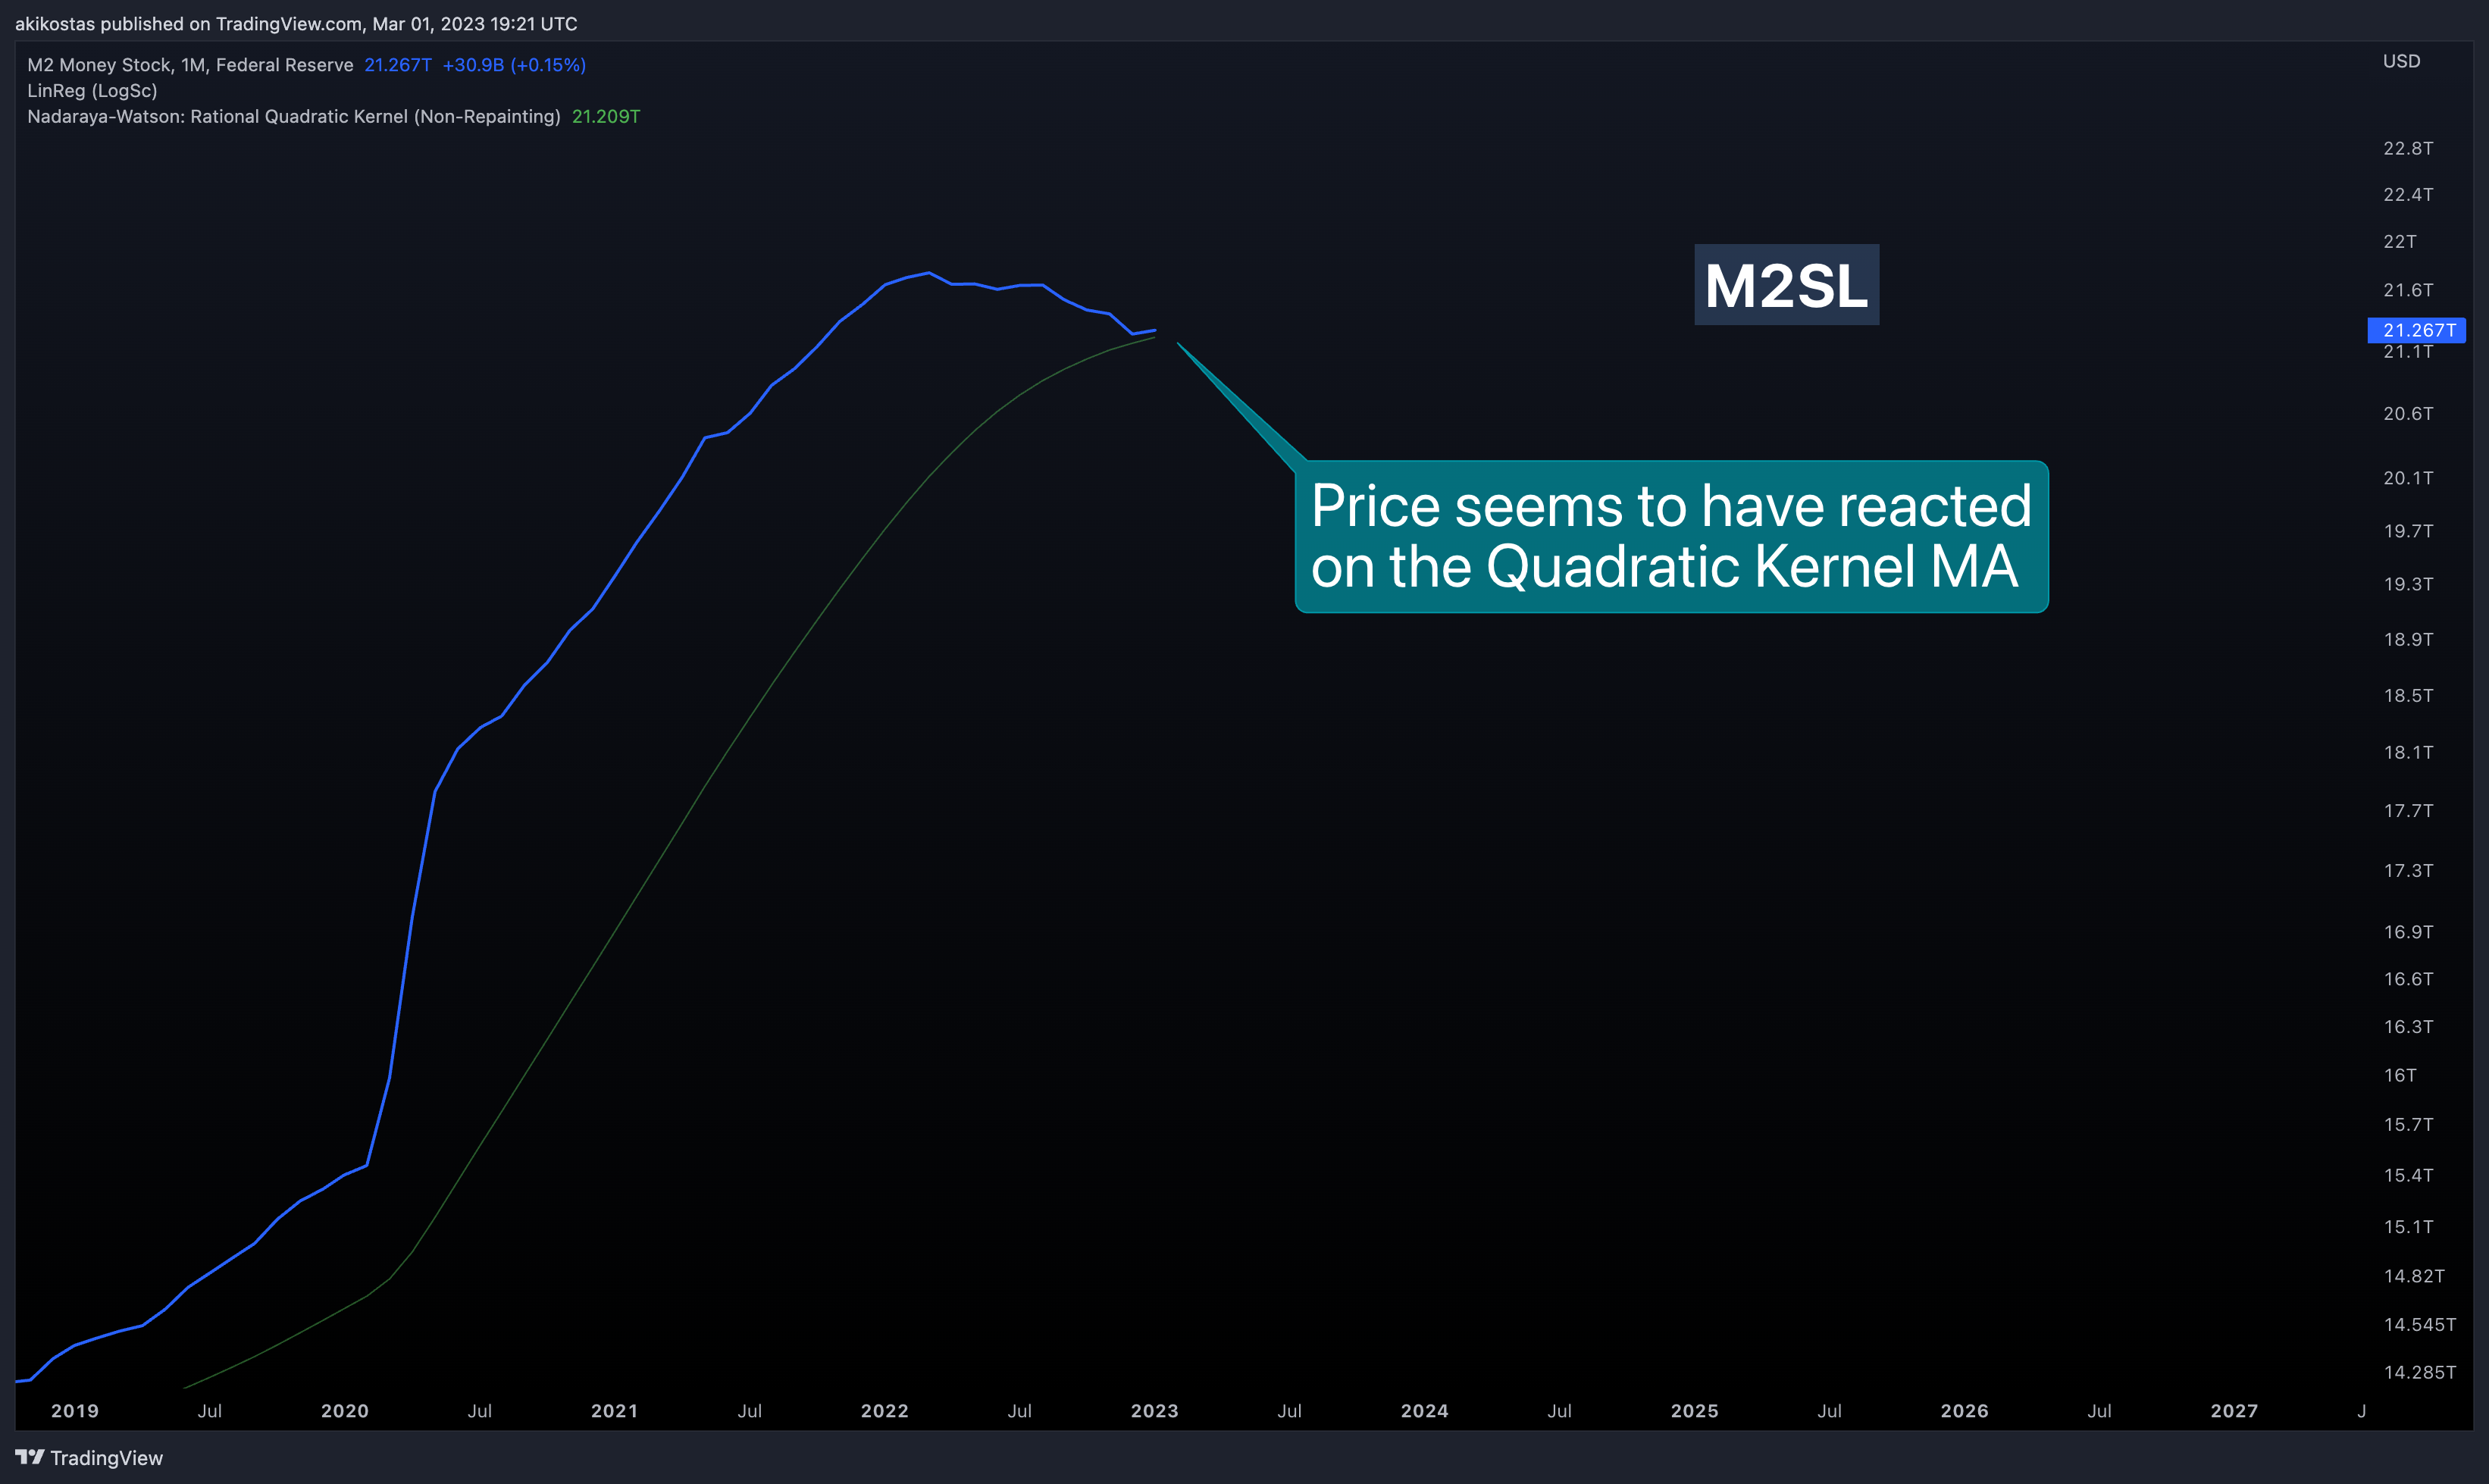Click the 2022 time axis label
This screenshot has width=2489, height=1484.
pyautogui.click(x=885, y=1411)
